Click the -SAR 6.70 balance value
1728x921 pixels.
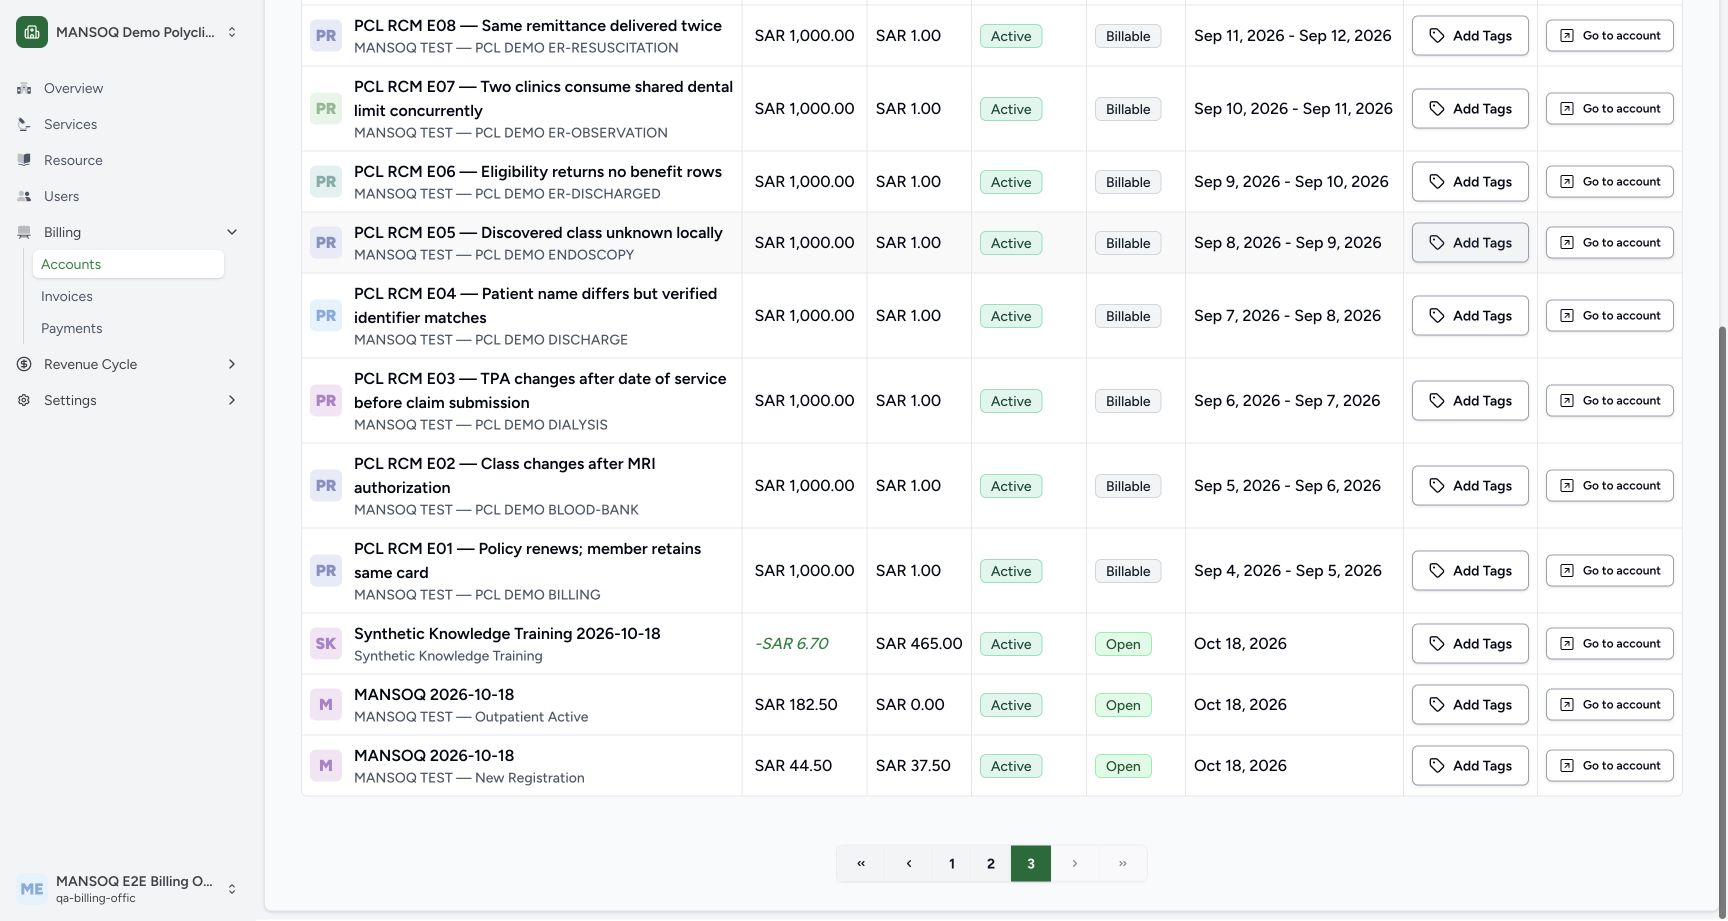(792, 644)
